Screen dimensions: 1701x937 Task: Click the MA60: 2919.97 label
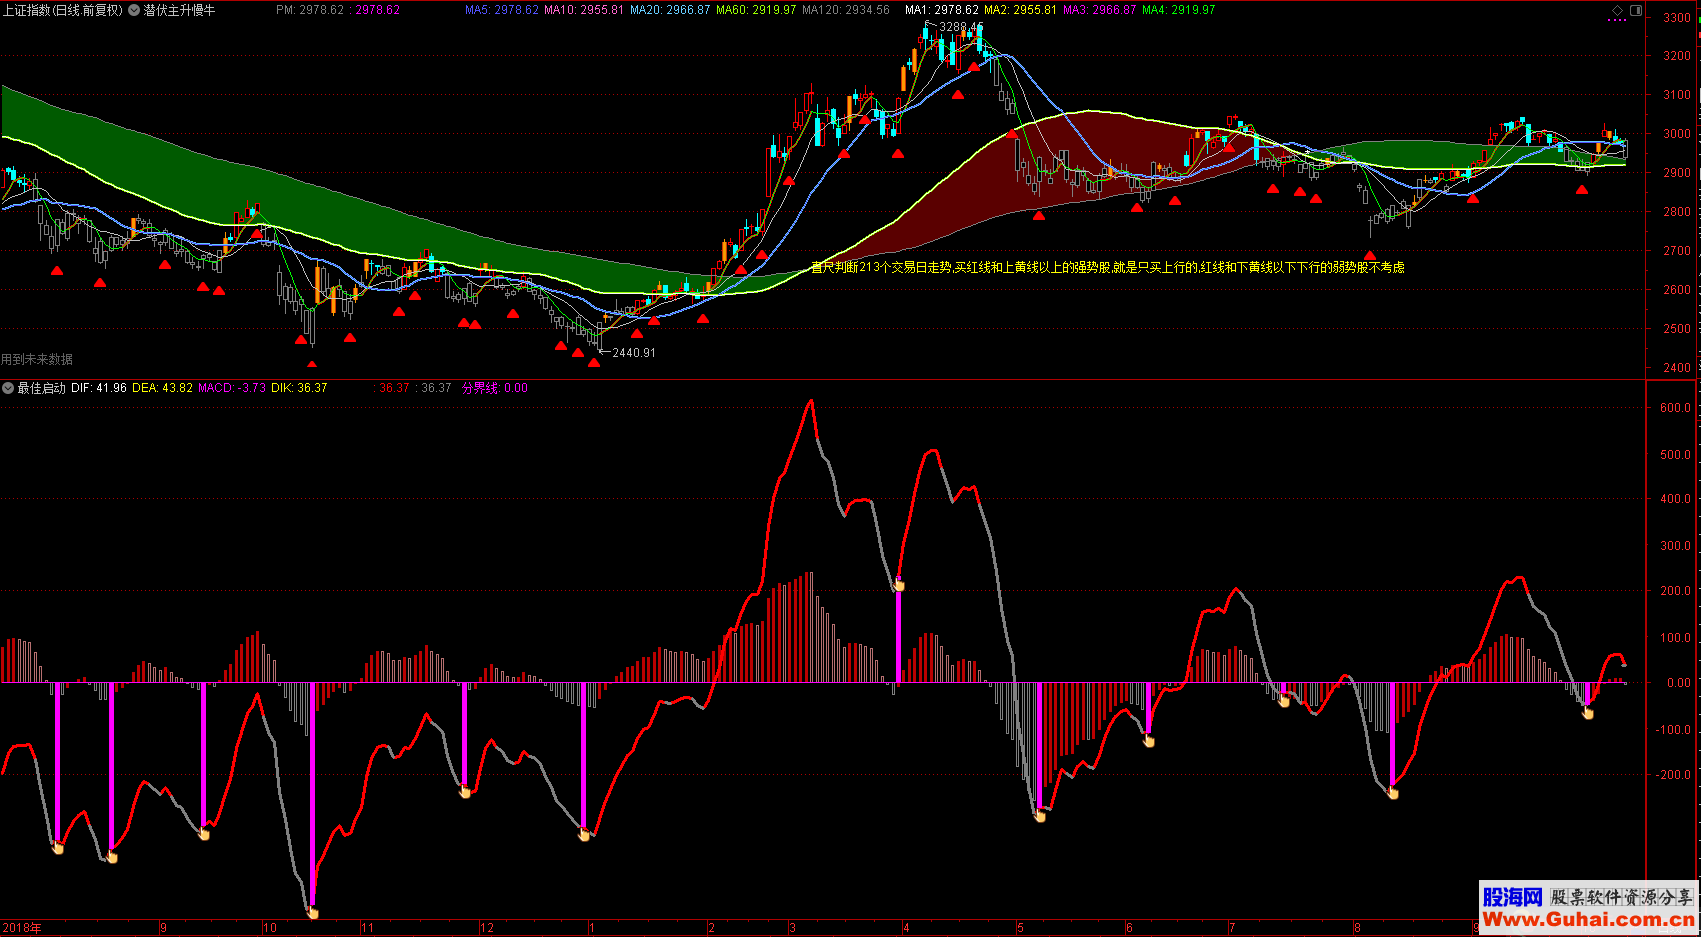click(756, 10)
